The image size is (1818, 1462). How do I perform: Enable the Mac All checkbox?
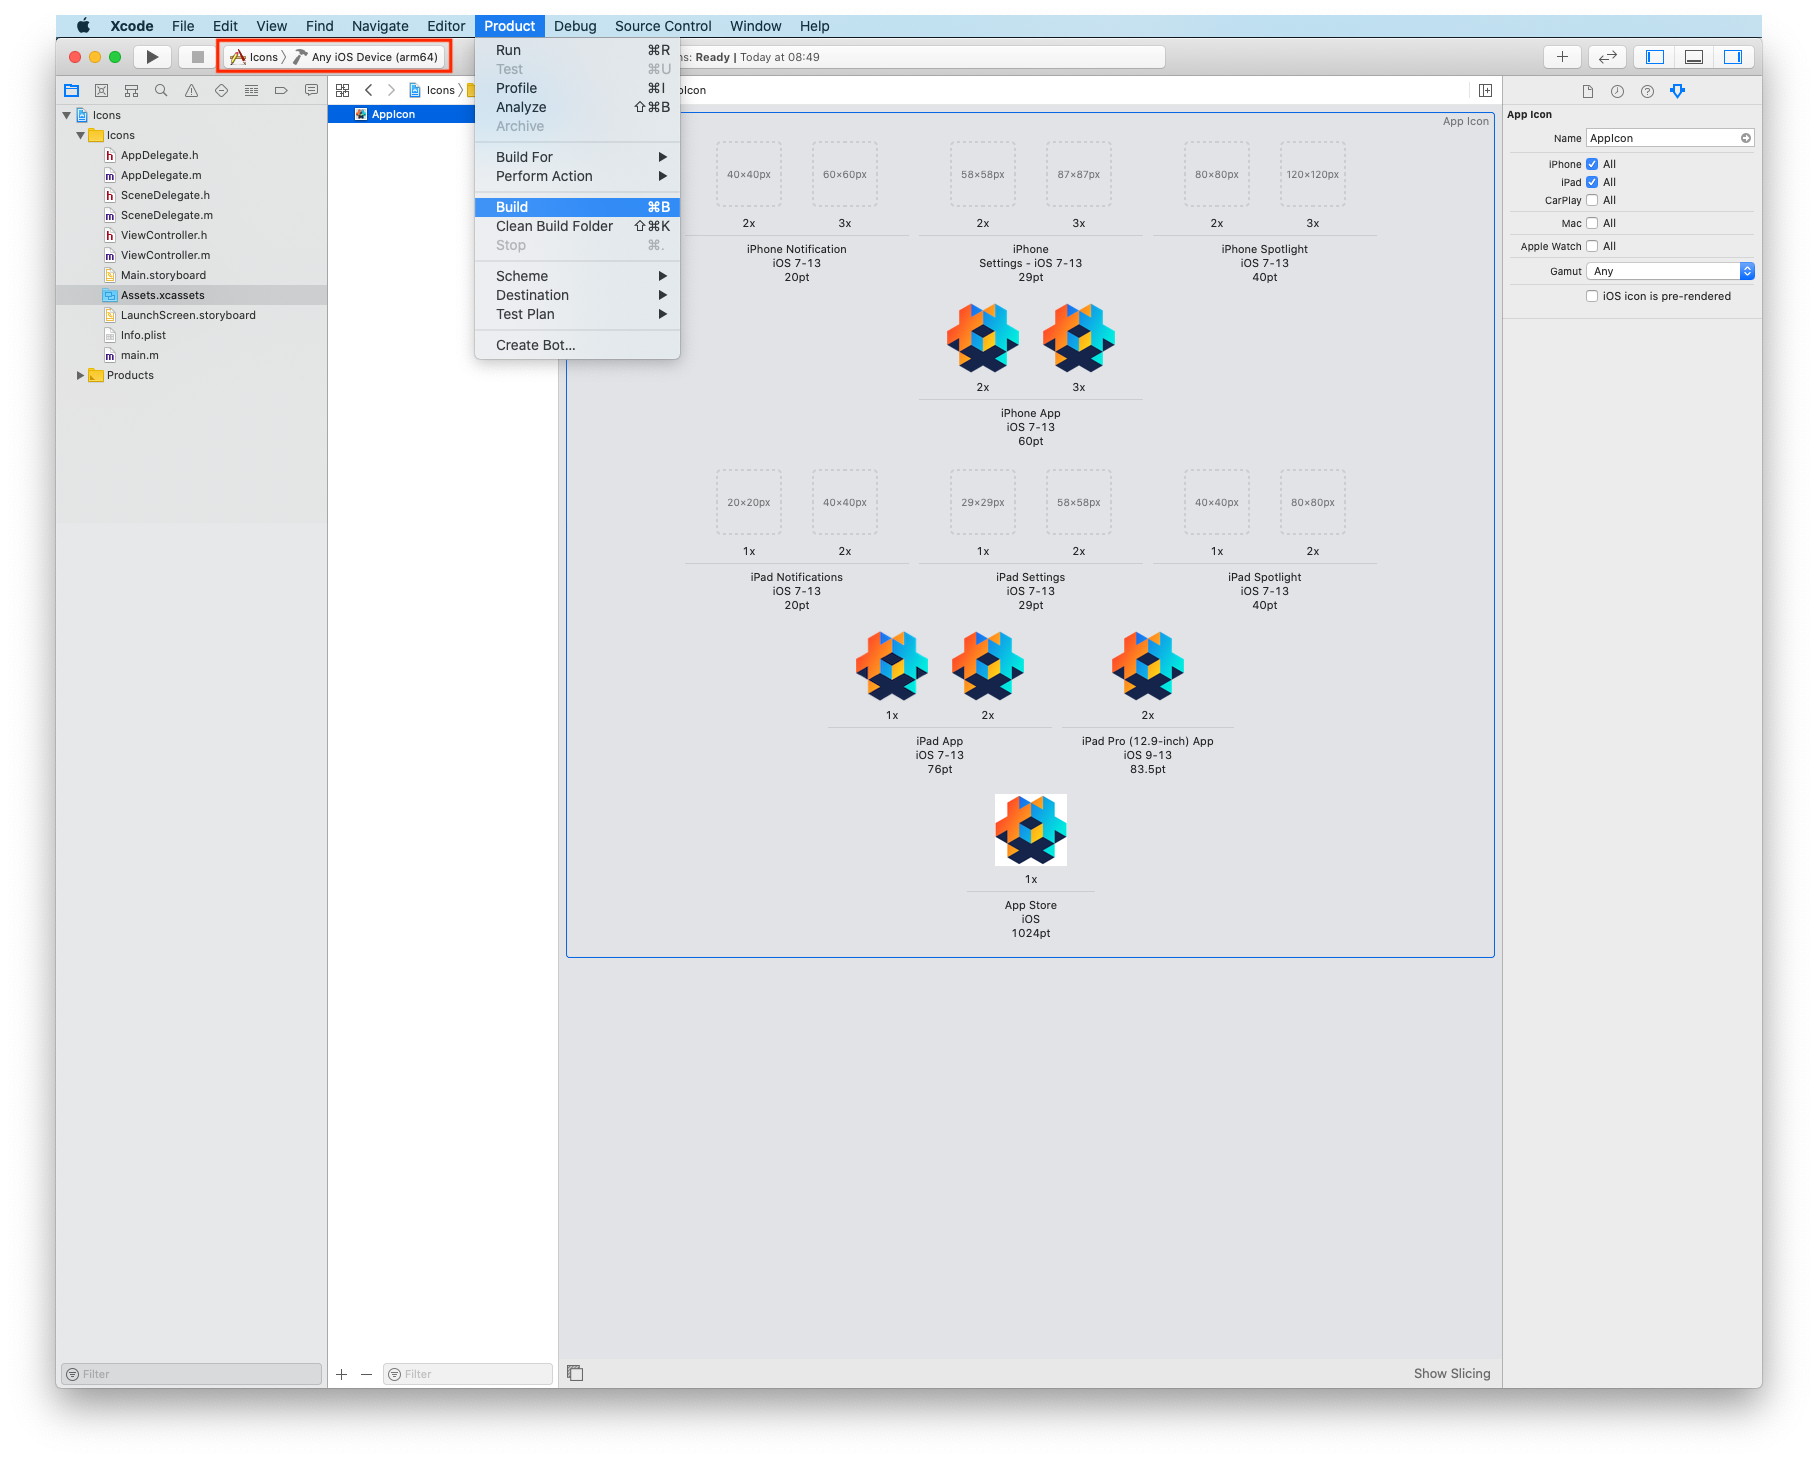click(1592, 223)
